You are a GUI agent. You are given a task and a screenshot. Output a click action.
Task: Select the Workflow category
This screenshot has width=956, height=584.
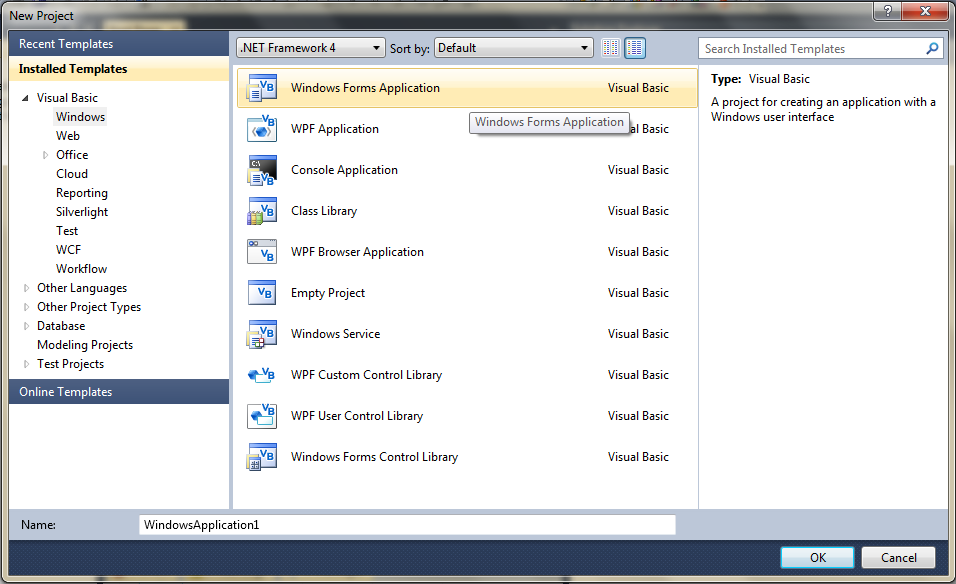[81, 269]
